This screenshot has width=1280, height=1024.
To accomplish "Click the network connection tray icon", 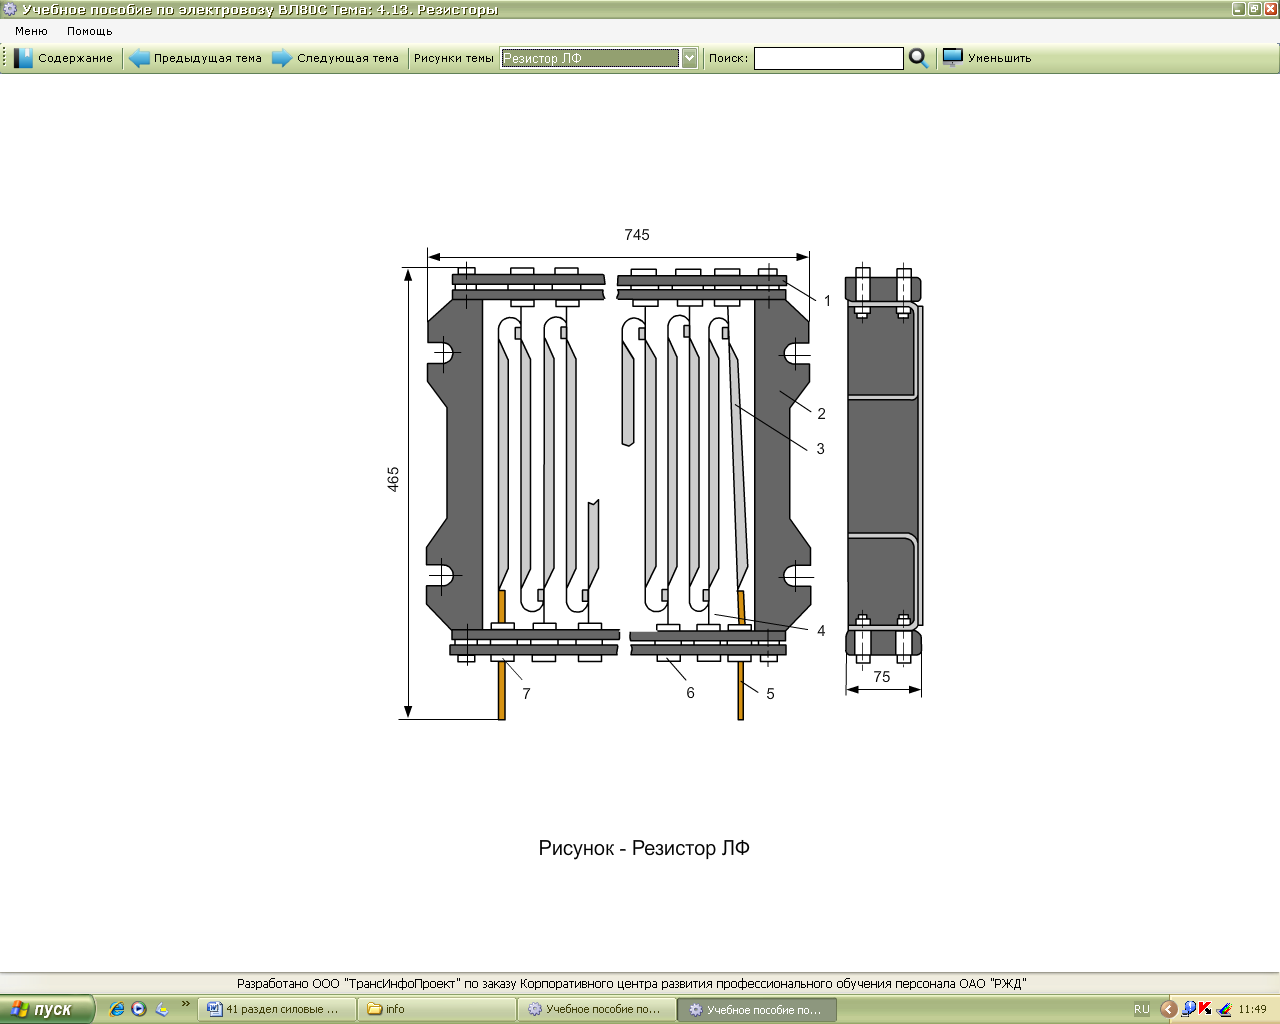I will point(1188,1009).
